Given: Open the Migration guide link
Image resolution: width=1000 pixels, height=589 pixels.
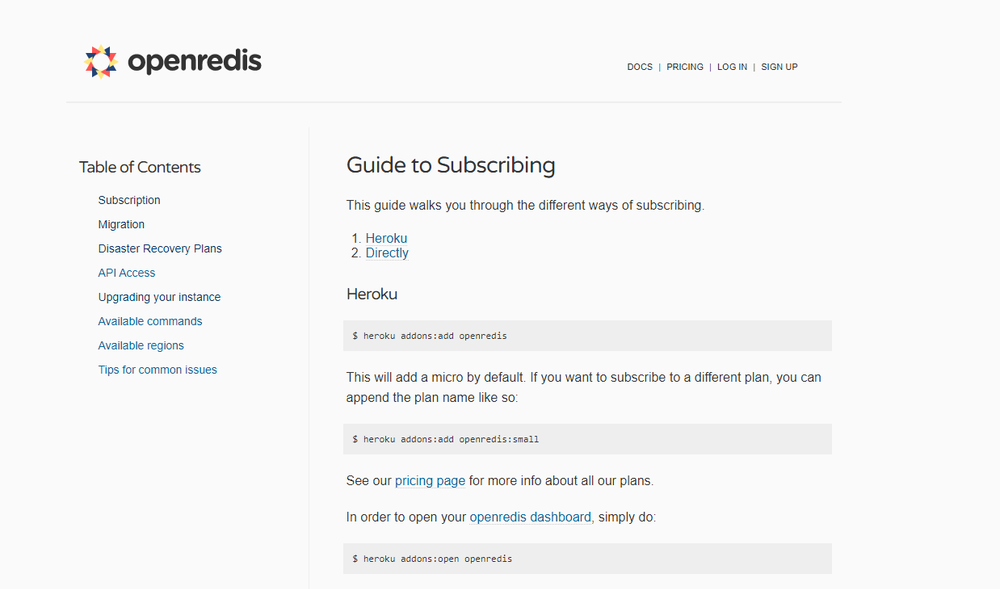Looking at the screenshot, I should click(121, 225).
